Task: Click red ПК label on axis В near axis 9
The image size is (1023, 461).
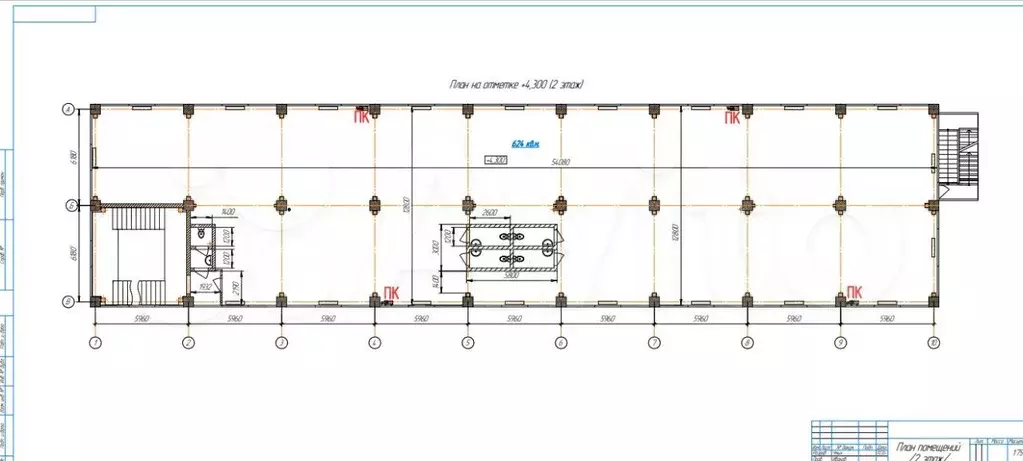Action: click(x=854, y=292)
